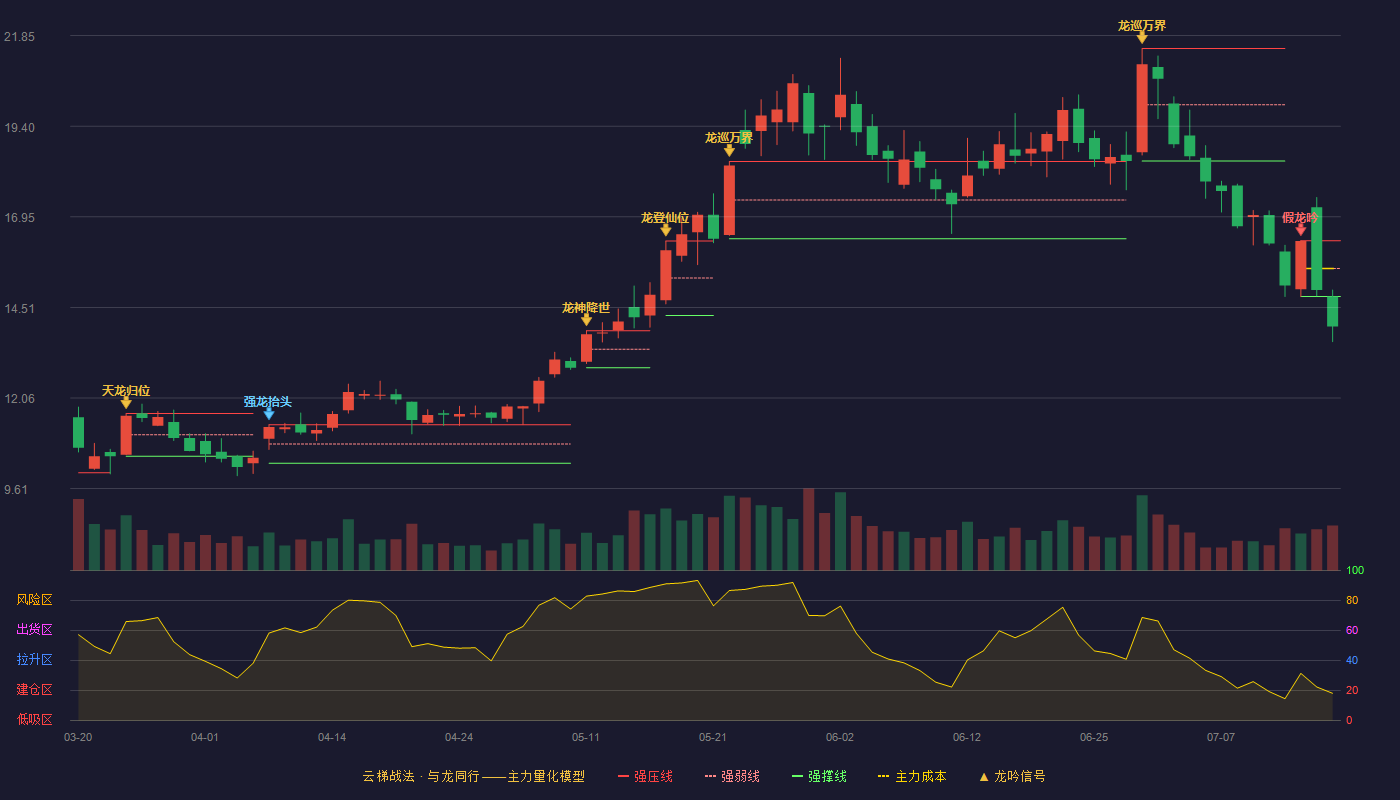Select the 建仓区 zone label
1400x800 pixels.
(35, 690)
